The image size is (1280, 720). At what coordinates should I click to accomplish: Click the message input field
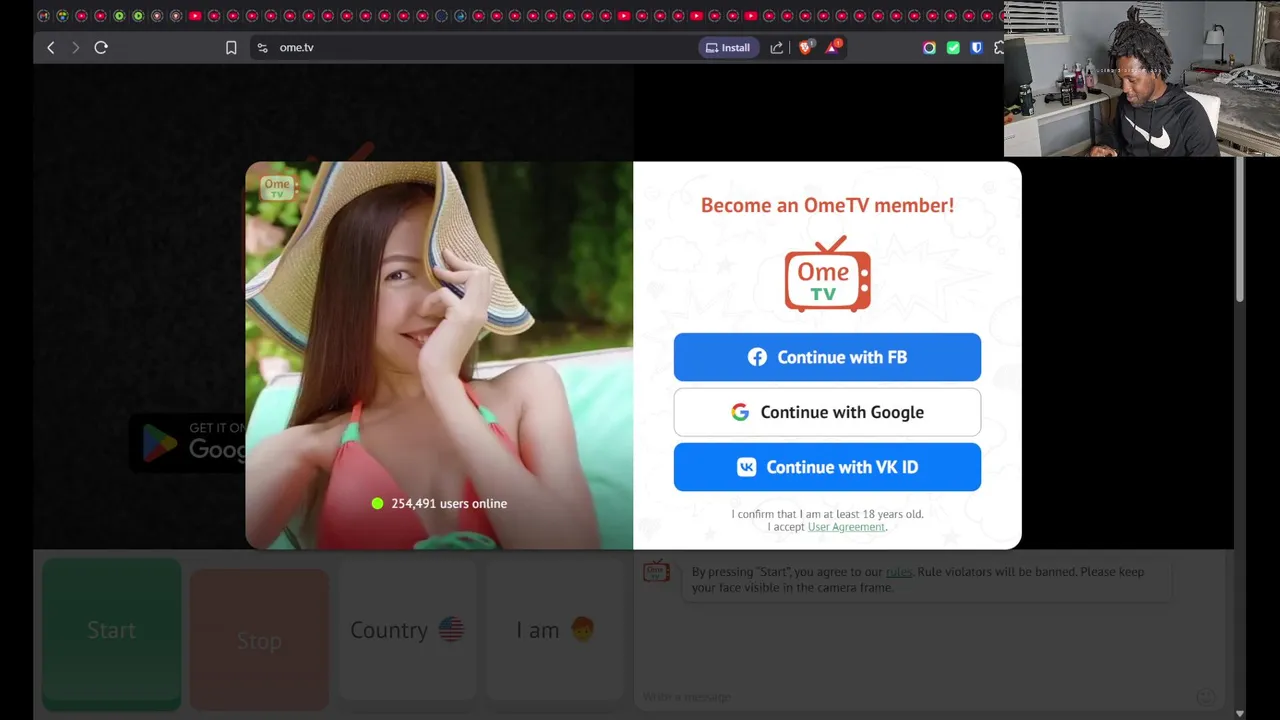tap(915, 697)
